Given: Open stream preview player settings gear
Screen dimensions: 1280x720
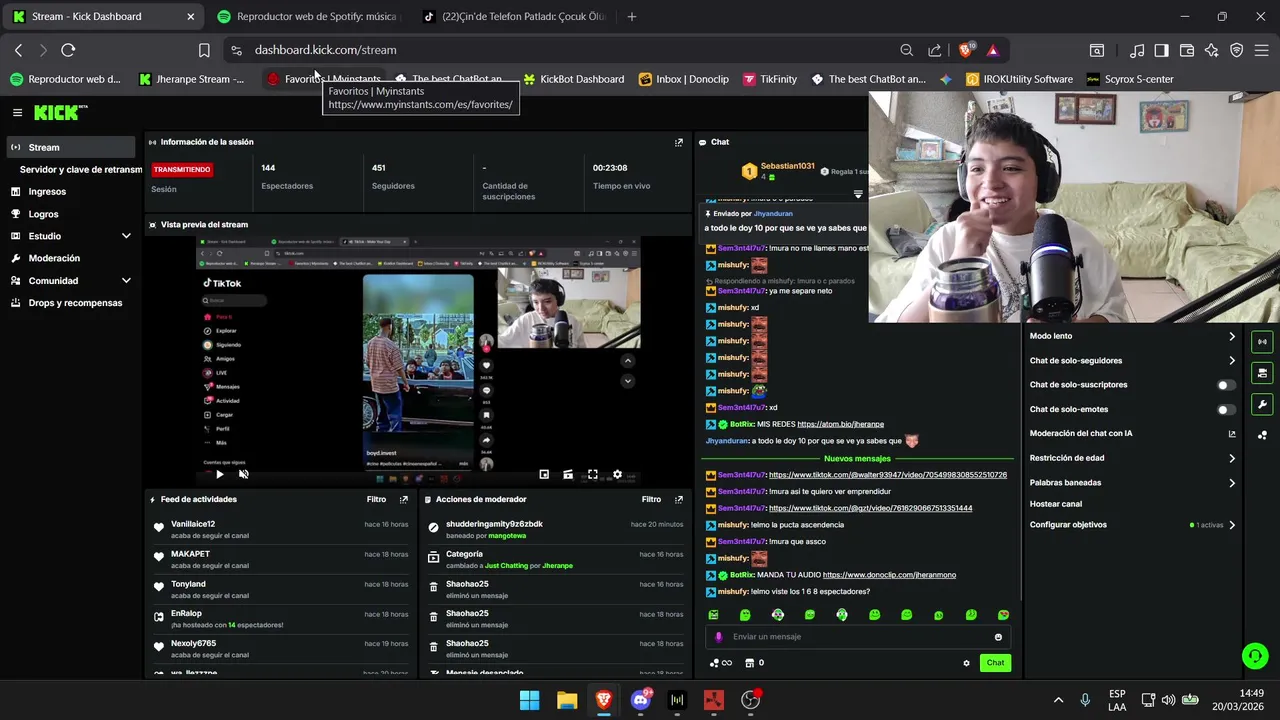Looking at the screenshot, I should pyautogui.click(x=617, y=474).
